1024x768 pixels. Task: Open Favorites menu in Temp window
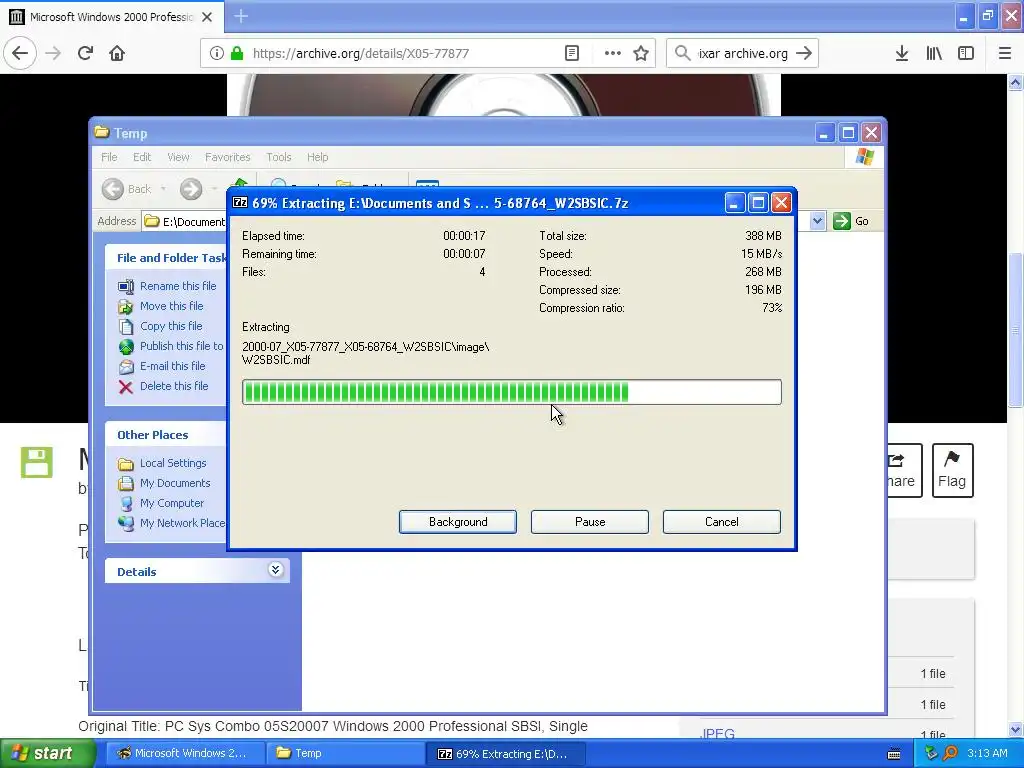[227, 157]
